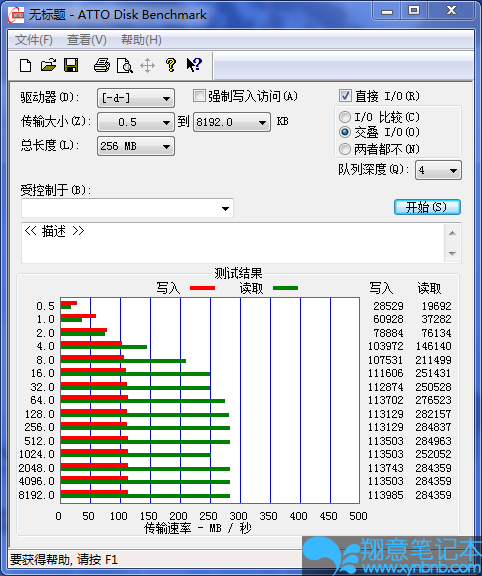Open the 队列深度 dropdown showing 4

[x=438, y=170]
